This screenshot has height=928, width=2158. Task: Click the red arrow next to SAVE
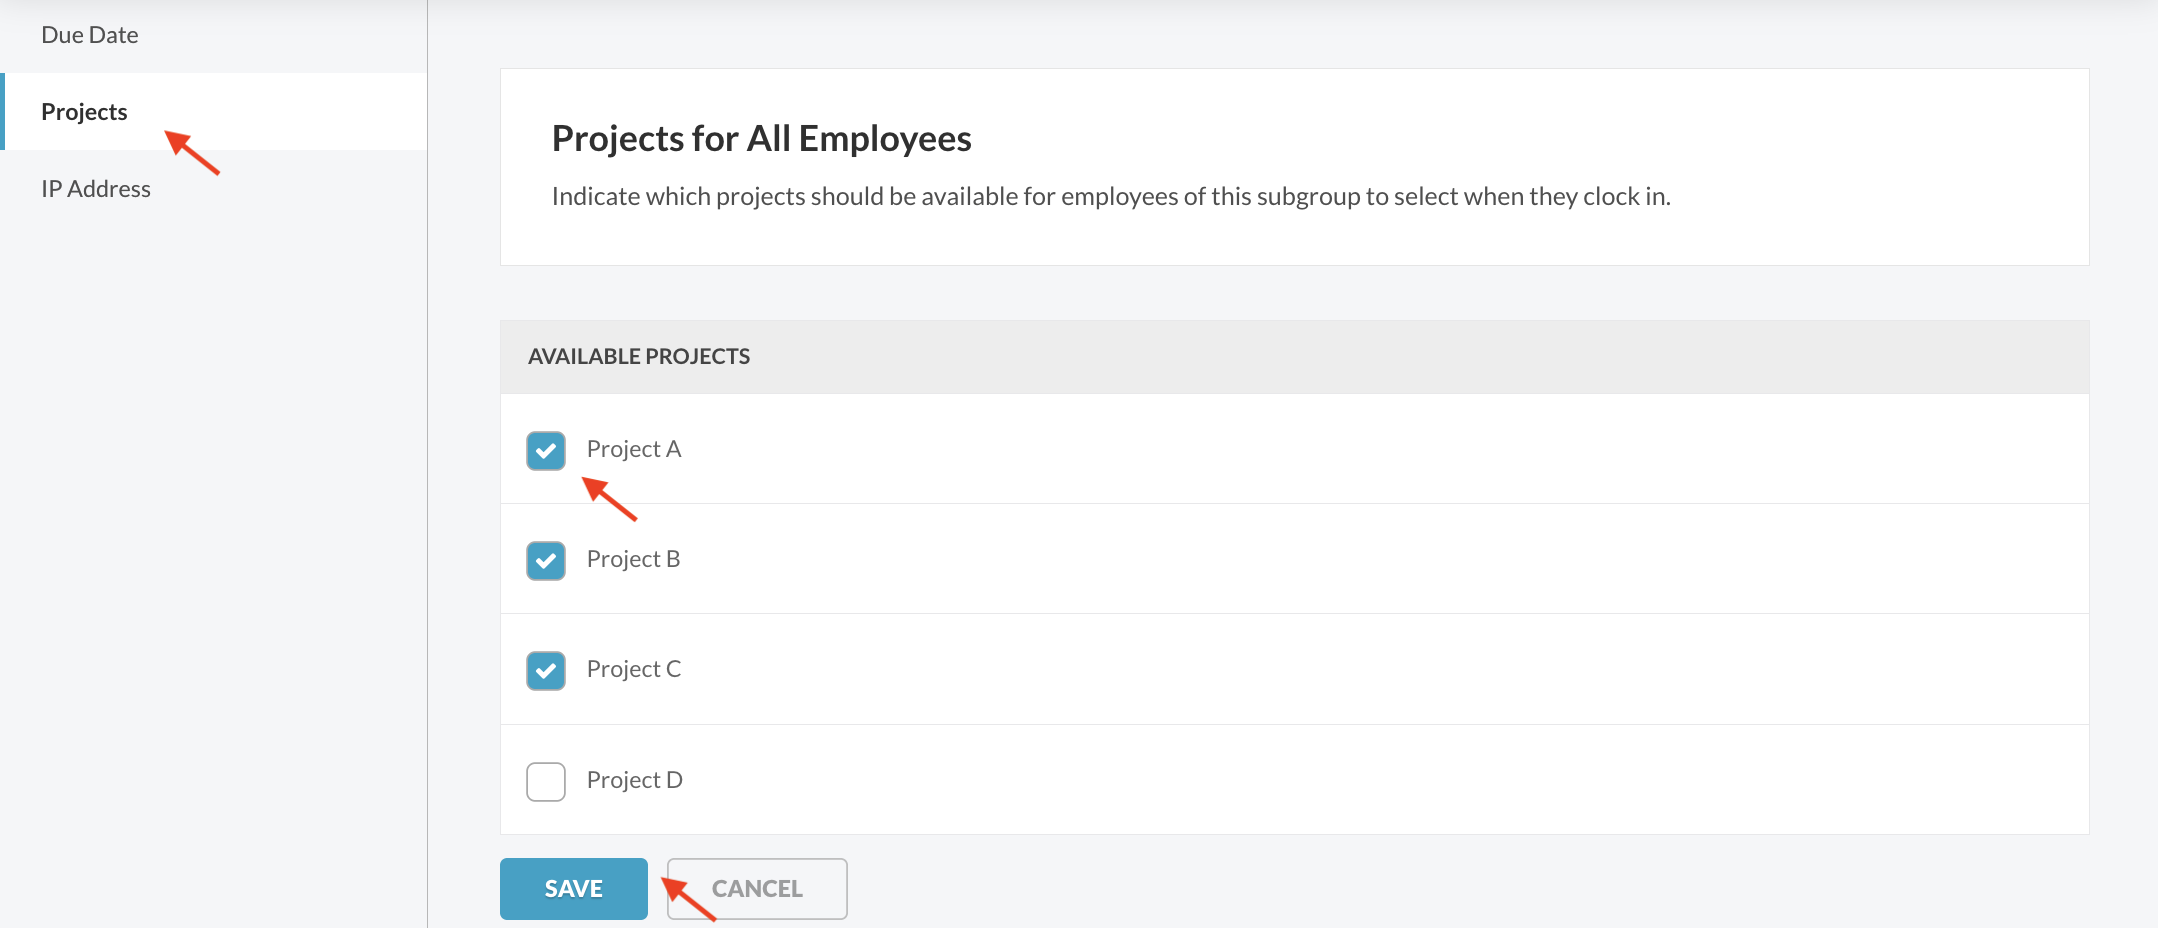coord(688,898)
